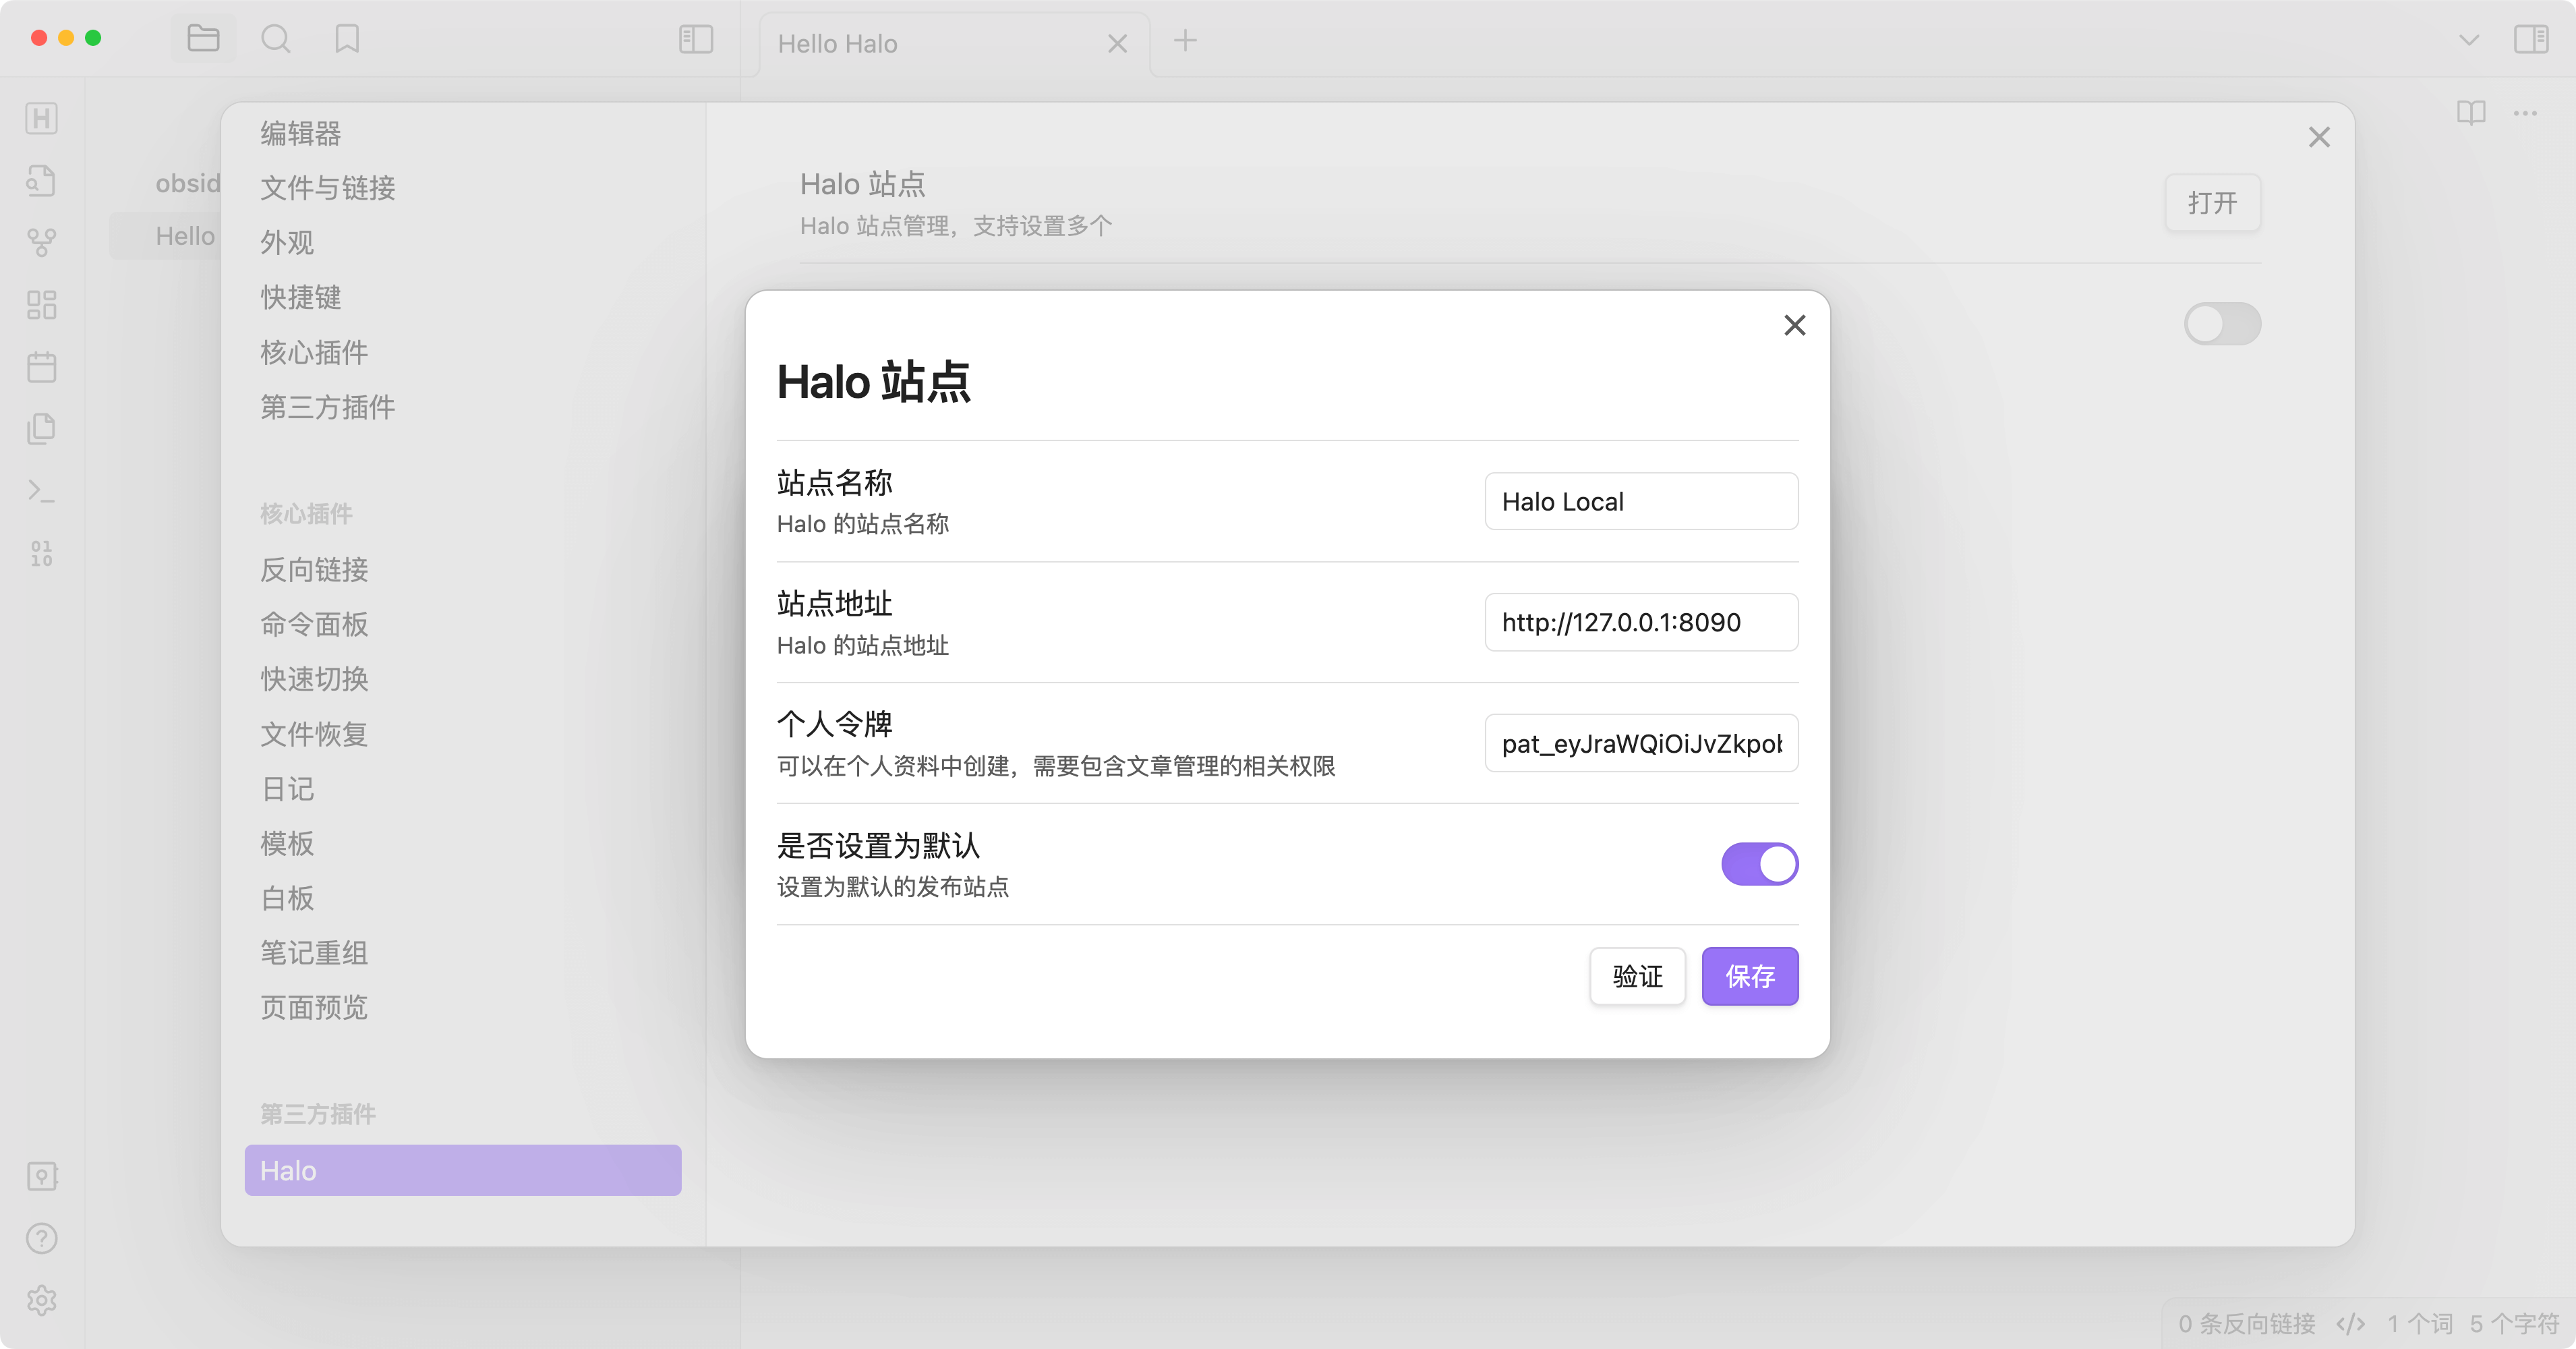
Task: Add a new tab with plus icon
Action: (1185, 40)
